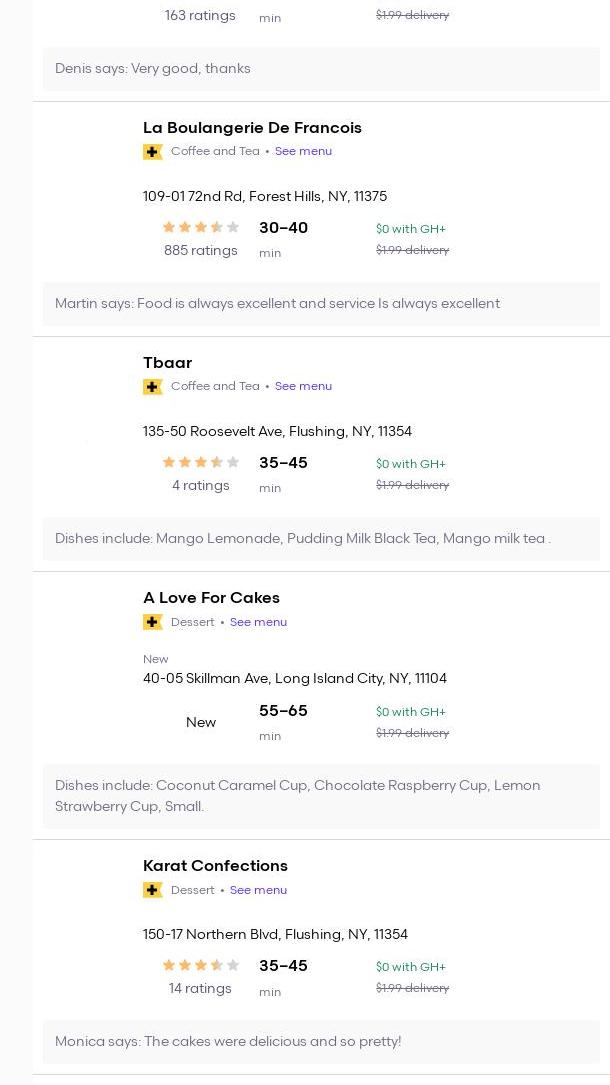Click the star rating for Tbaar
Screen dimensions: 610x1085
[201, 463]
